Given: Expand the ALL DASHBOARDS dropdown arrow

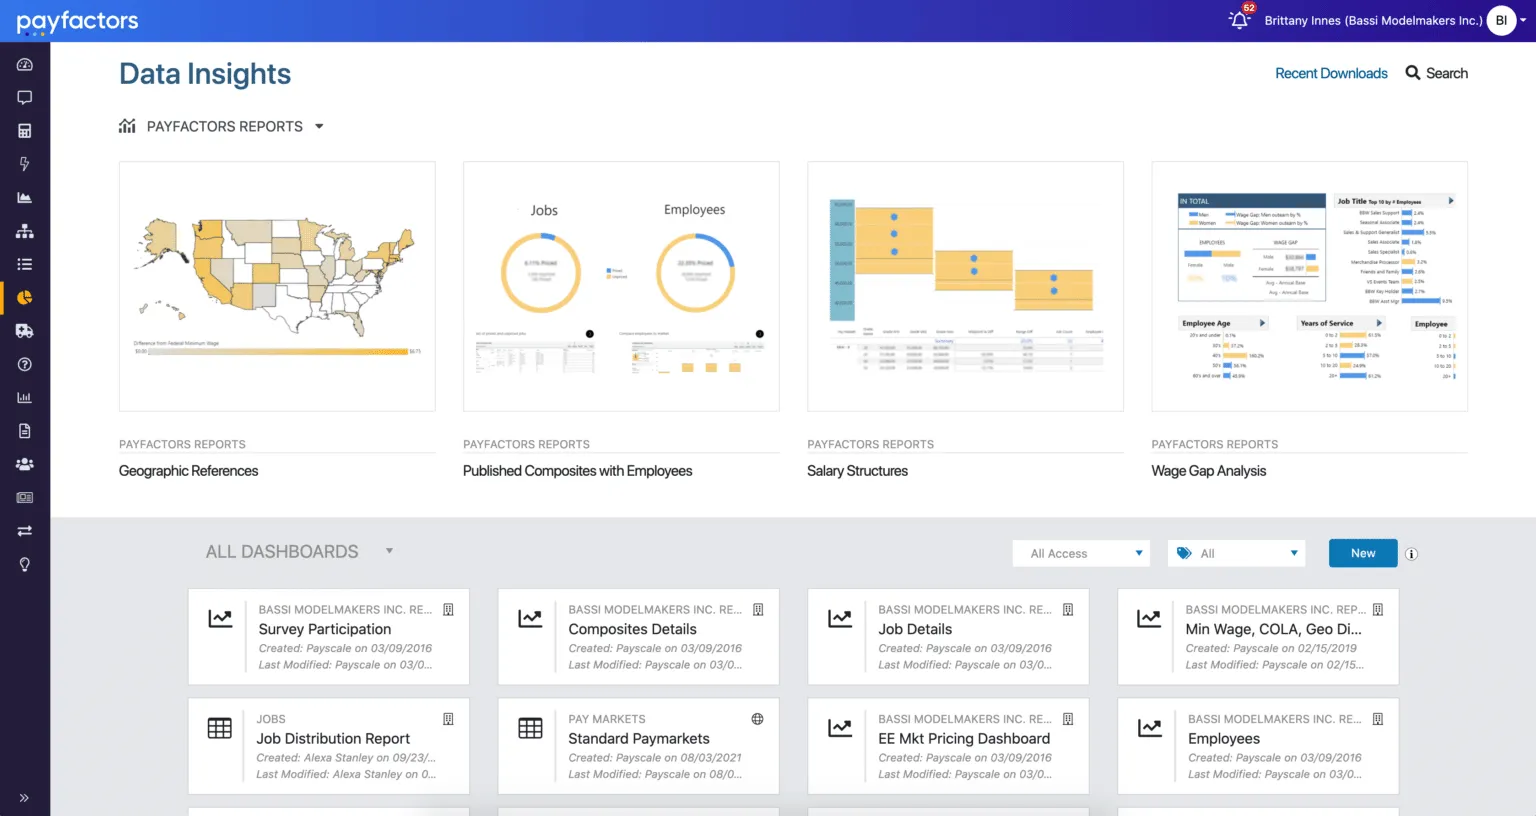Looking at the screenshot, I should tap(389, 551).
